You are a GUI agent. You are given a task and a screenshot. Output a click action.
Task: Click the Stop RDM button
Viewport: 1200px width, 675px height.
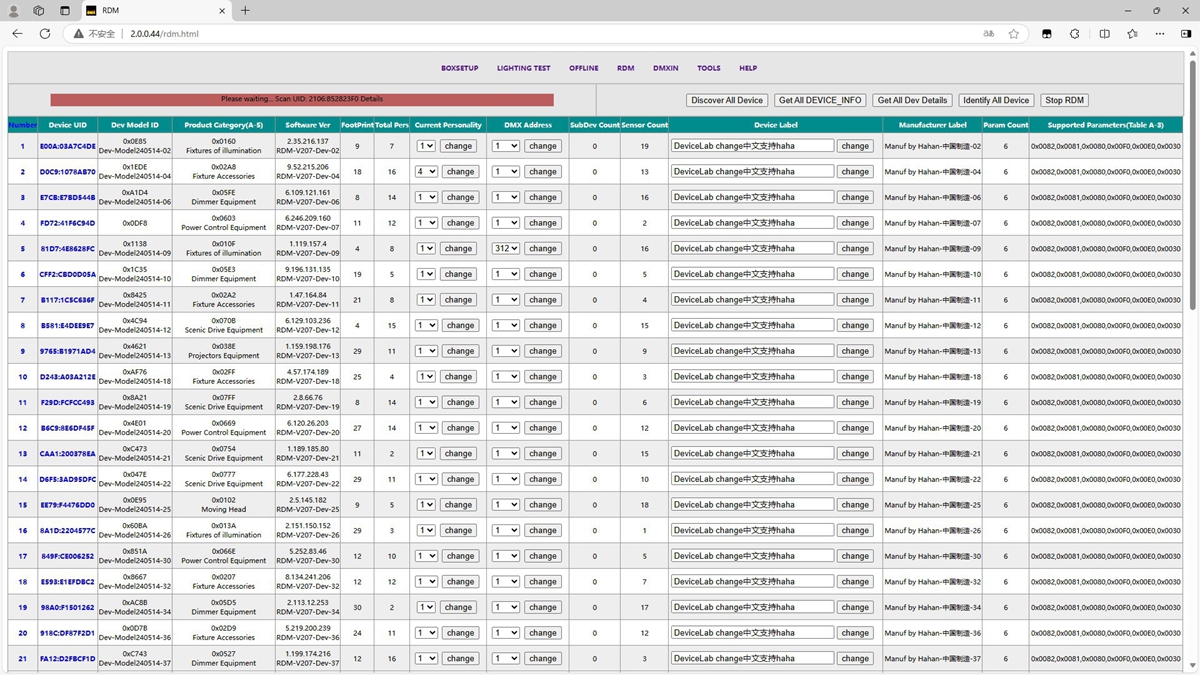pos(1064,100)
